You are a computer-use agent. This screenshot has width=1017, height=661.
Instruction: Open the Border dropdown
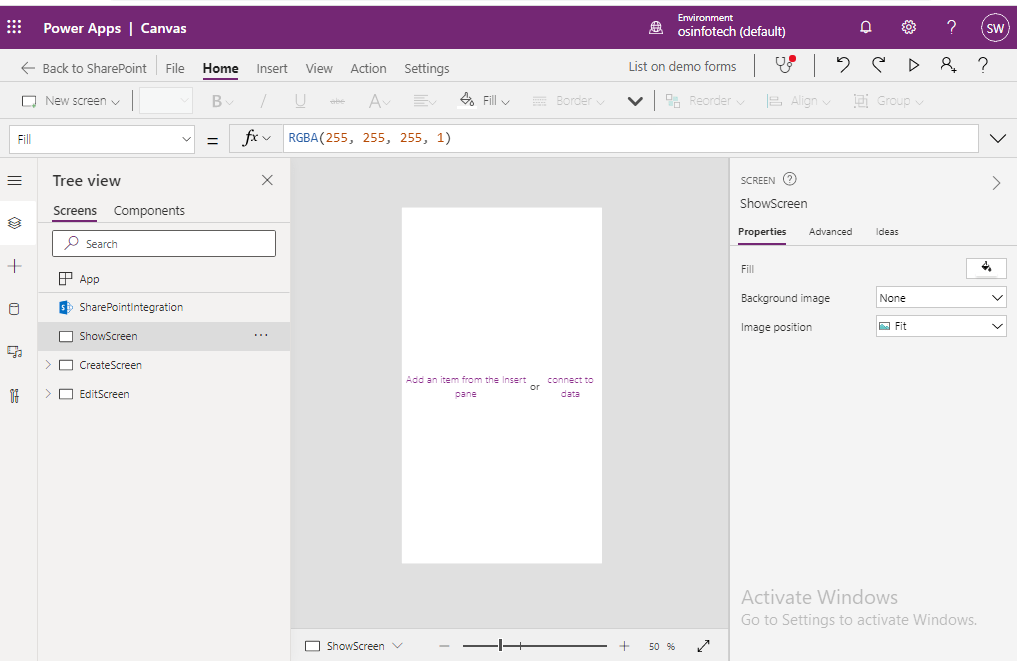[568, 101]
